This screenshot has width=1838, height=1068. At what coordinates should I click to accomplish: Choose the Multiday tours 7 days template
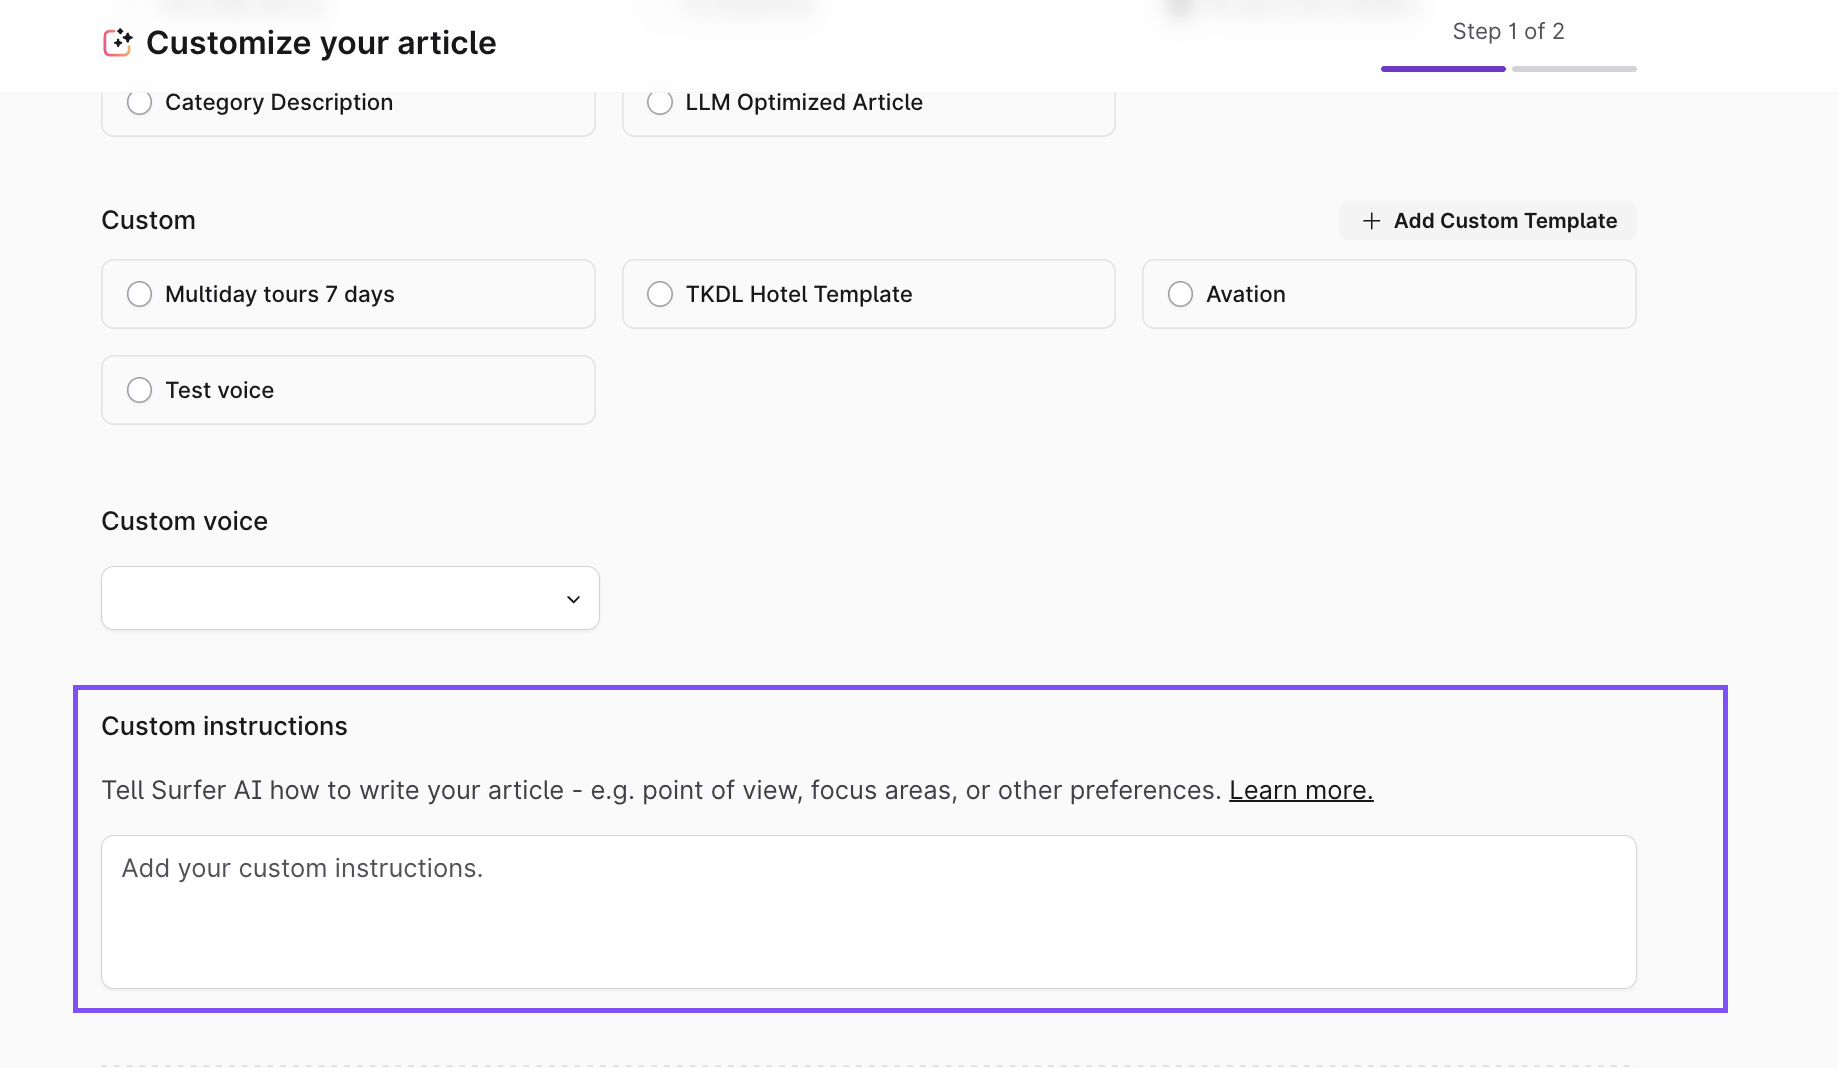pyautogui.click(x=140, y=294)
